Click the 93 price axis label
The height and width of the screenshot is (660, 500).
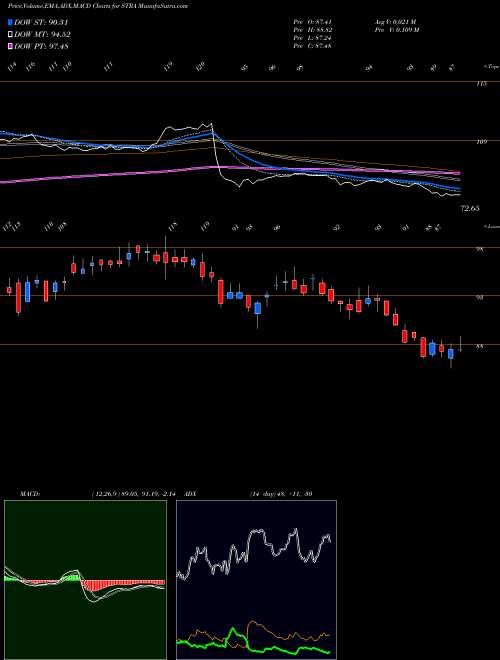pyautogui.click(x=480, y=297)
